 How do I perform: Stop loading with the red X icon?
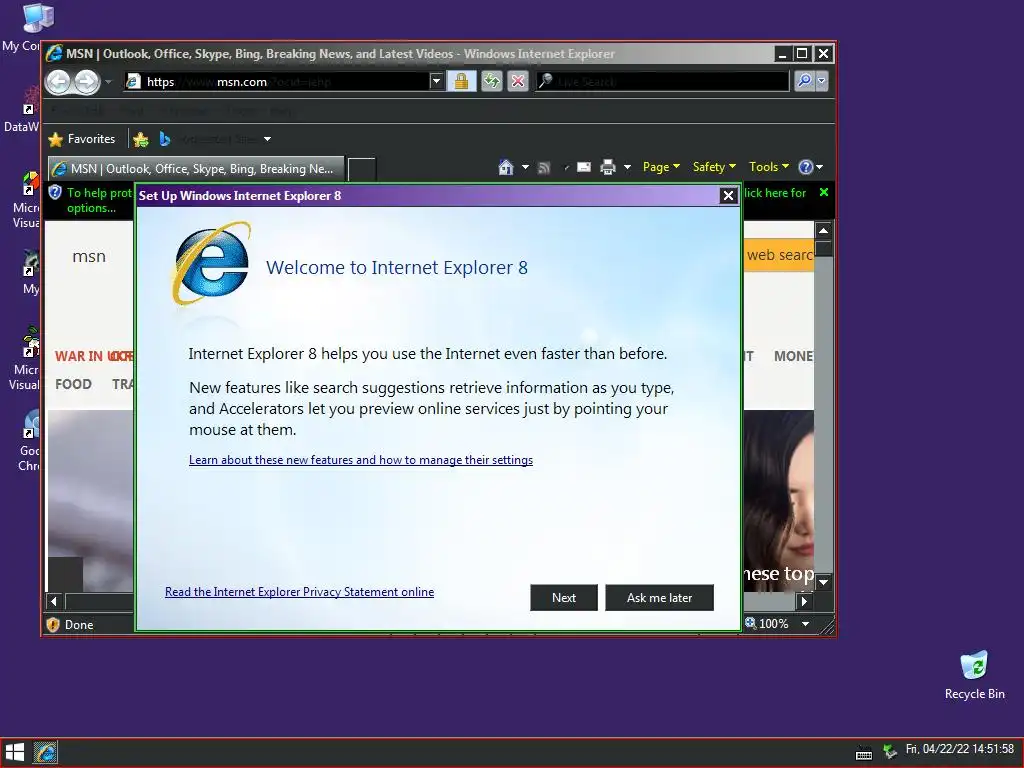coord(518,81)
